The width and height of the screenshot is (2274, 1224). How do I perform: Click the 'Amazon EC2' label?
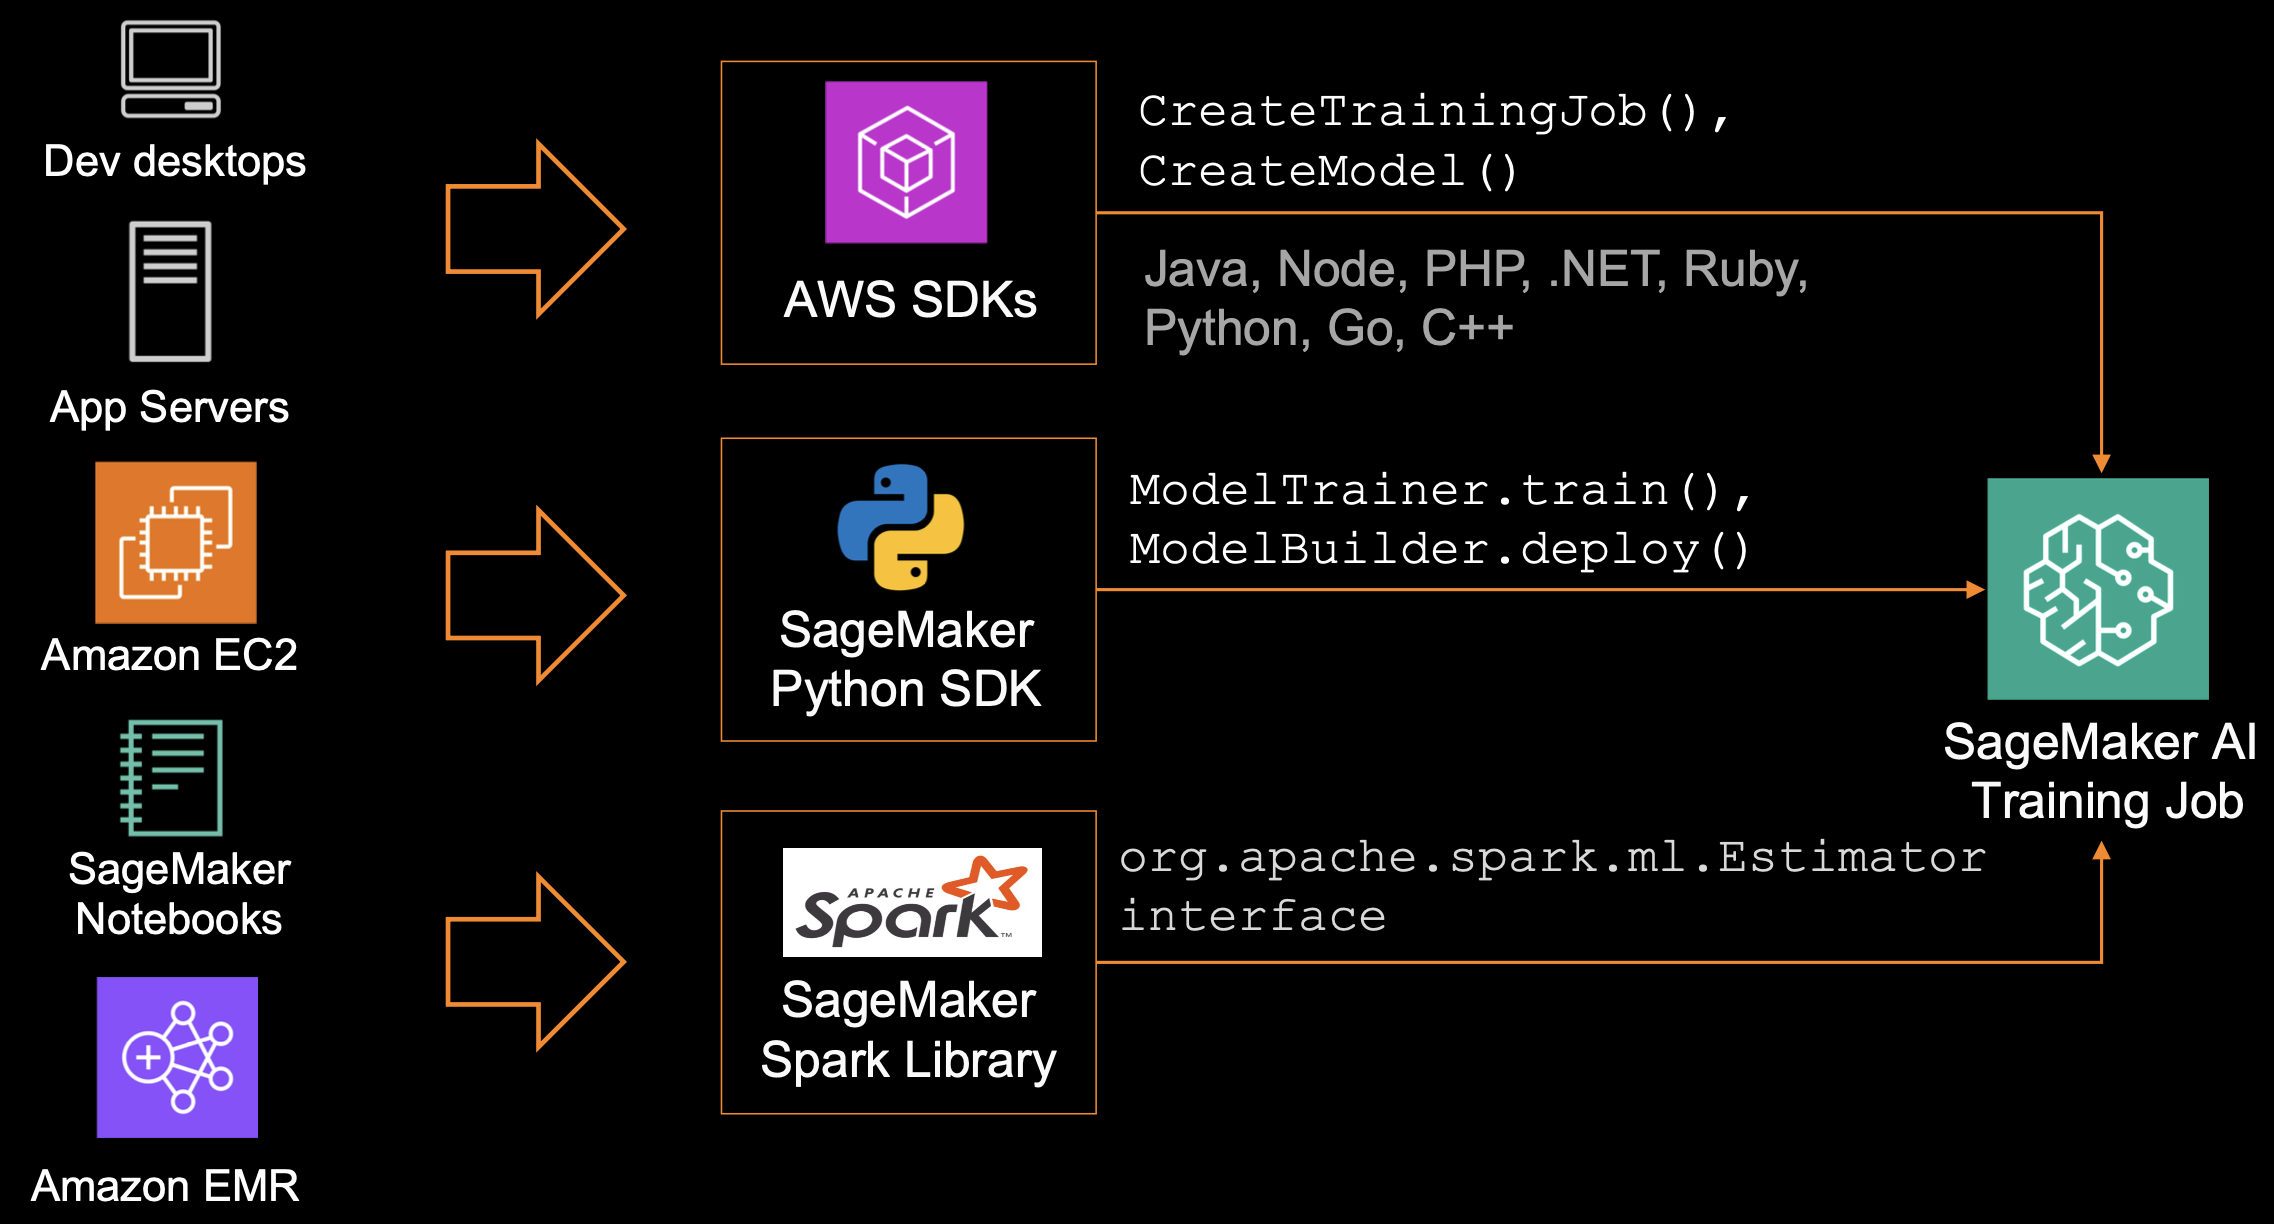pyautogui.click(x=169, y=655)
